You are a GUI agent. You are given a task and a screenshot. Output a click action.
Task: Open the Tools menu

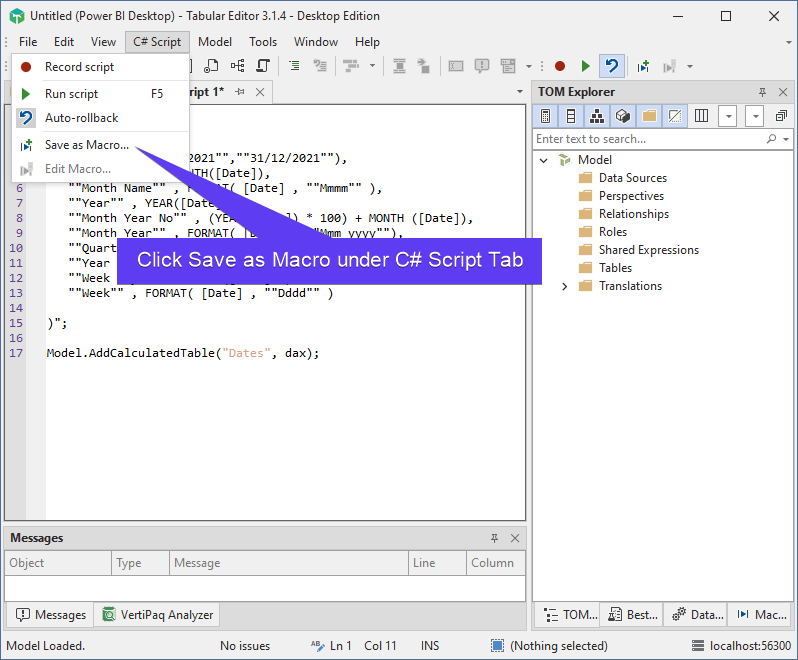(x=263, y=42)
